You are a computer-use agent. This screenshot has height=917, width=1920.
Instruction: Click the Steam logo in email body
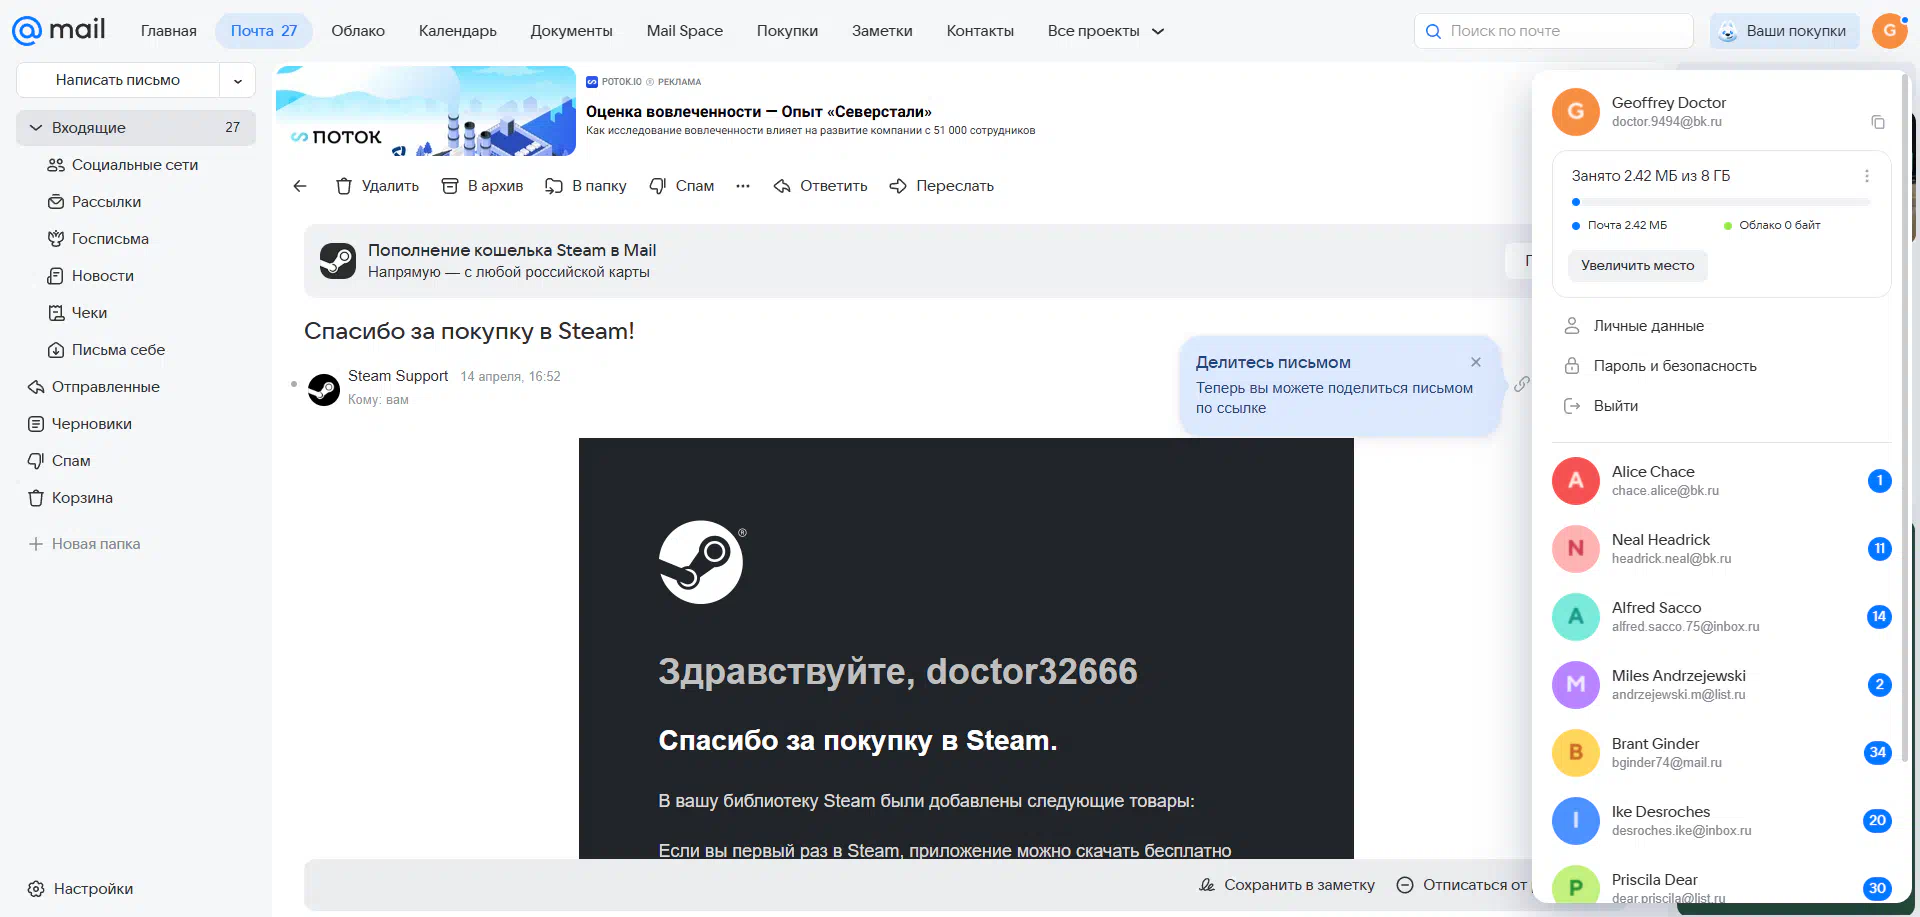click(x=701, y=562)
